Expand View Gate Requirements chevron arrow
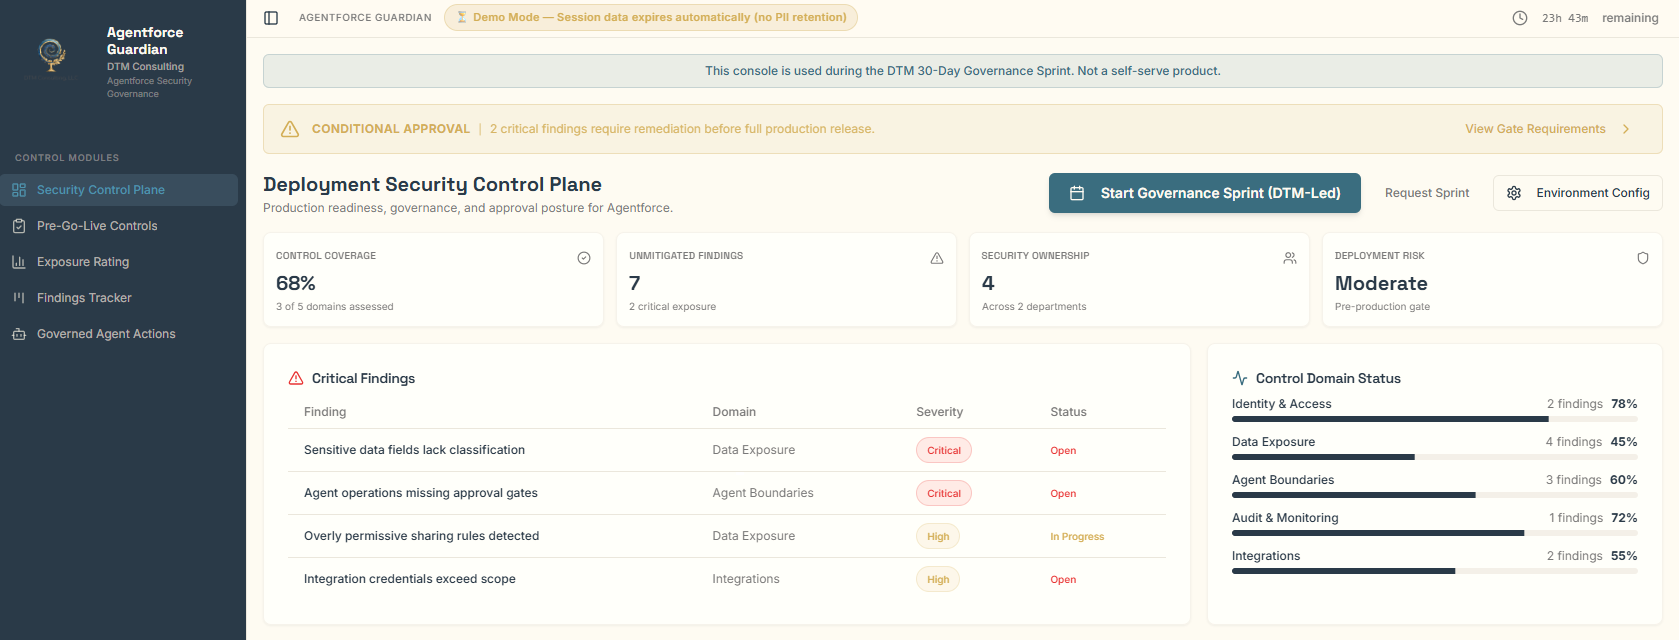Image resolution: width=1680 pixels, height=640 pixels. [x=1626, y=129]
